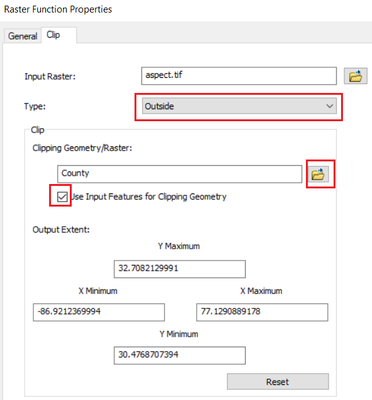The width and height of the screenshot is (372, 400).
Task: Reset the output extent values
Action: pyautogui.click(x=278, y=382)
